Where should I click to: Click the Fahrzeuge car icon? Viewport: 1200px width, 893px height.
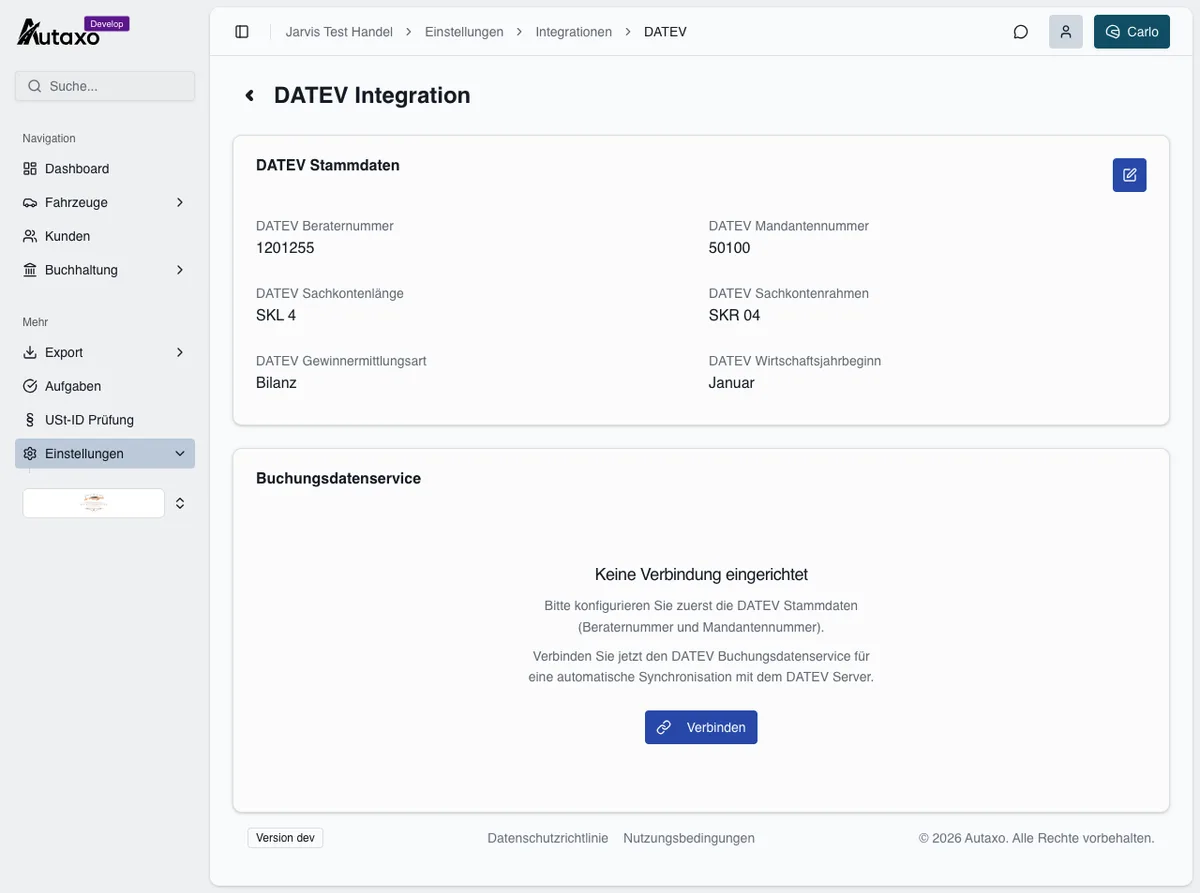[x=30, y=202]
